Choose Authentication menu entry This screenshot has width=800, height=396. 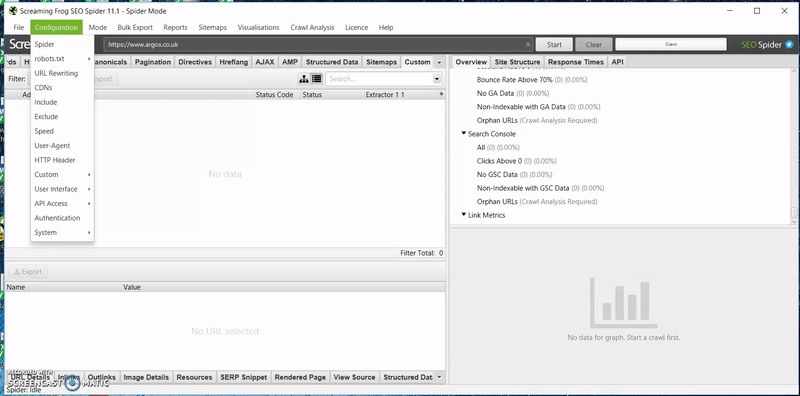(x=62, y=218)
